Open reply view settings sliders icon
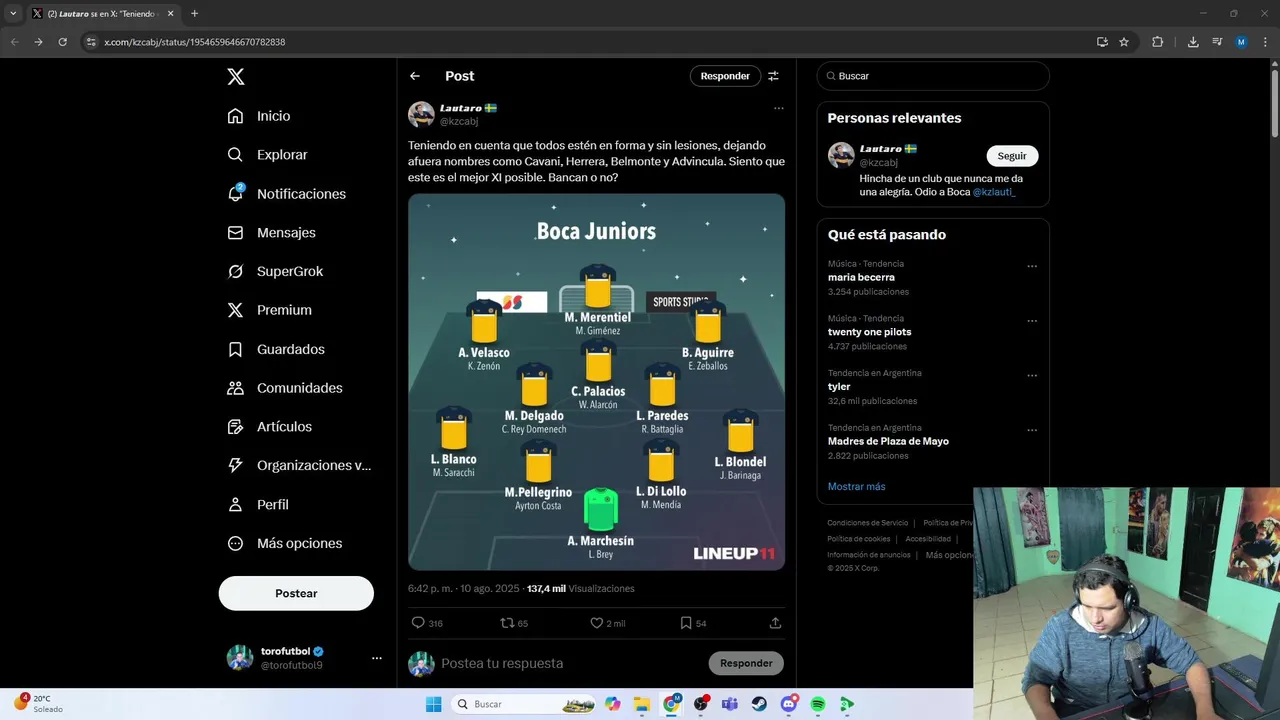Image resolution: width=1280 pixels, height=720 pixels. pyautogui.click(x=773, y=76)
